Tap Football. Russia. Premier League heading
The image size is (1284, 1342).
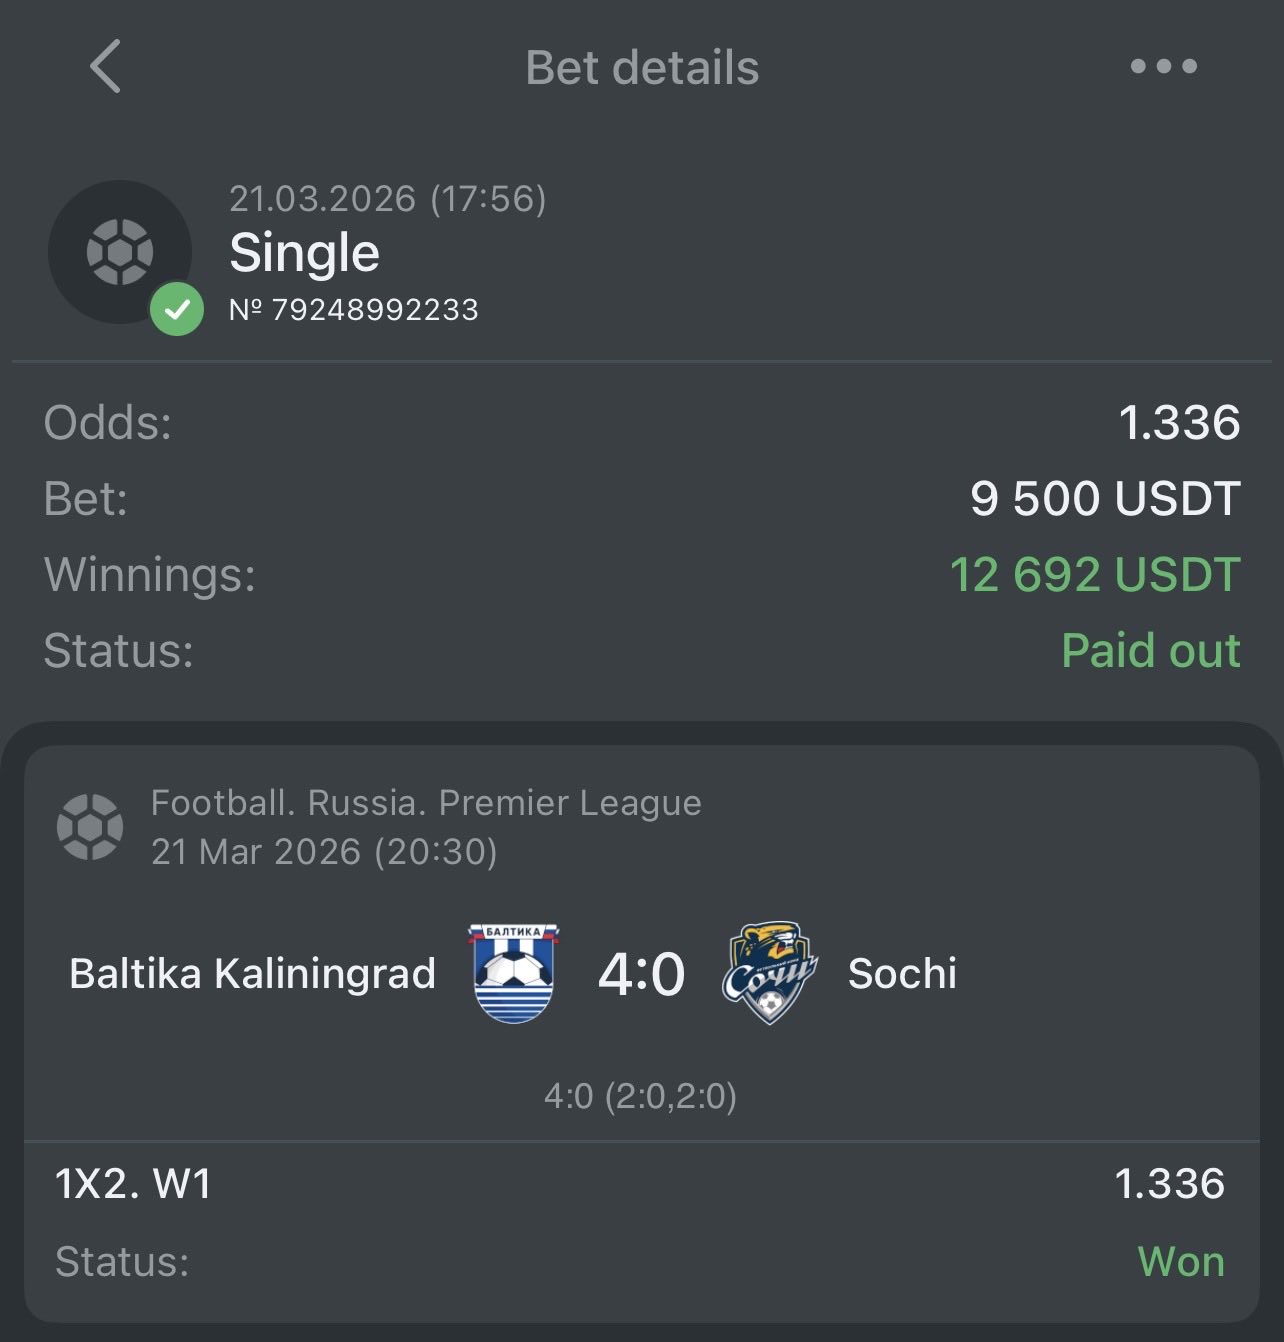pyautogui.click(x=426, y=803)
